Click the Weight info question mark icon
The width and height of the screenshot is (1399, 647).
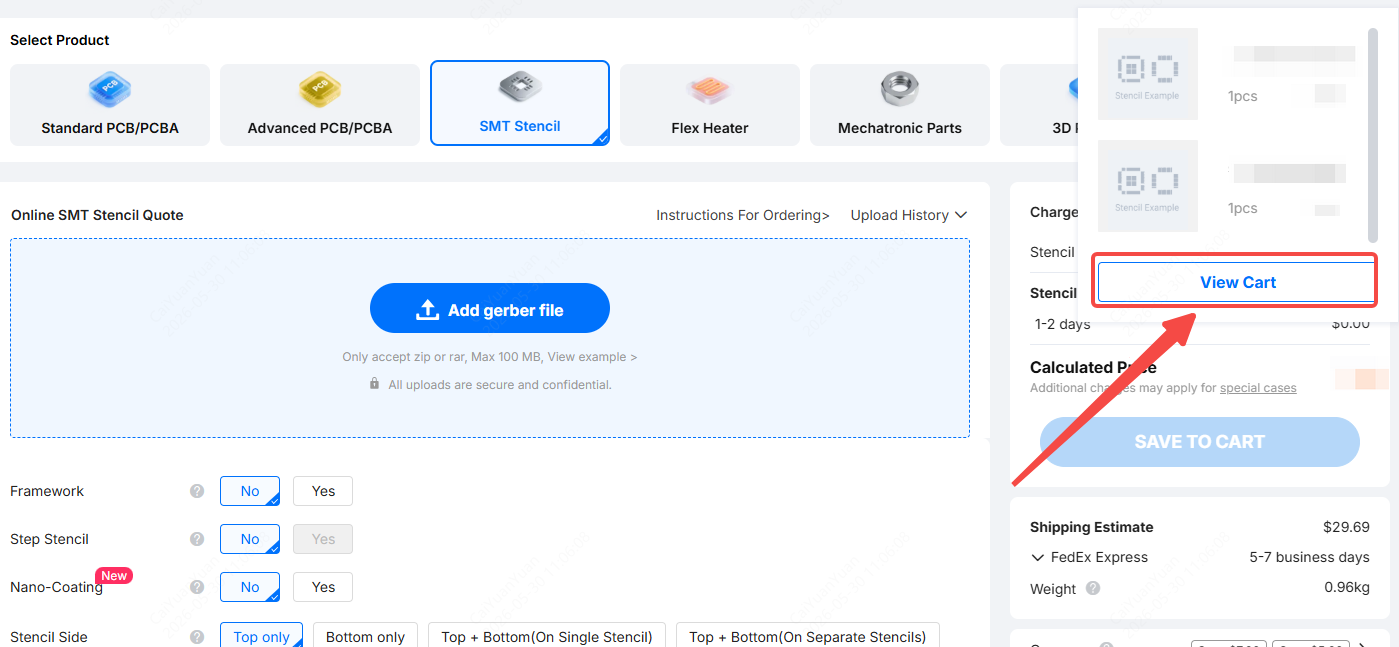point(1093,588)
